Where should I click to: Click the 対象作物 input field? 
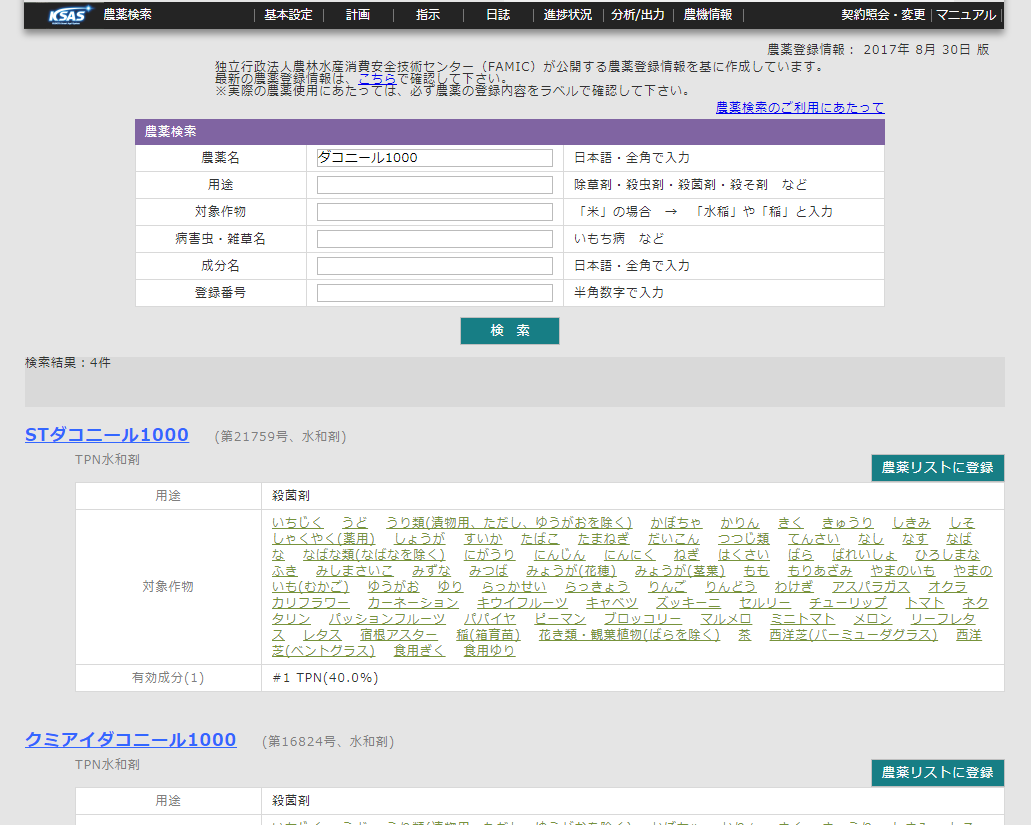(x=435, y=212)
